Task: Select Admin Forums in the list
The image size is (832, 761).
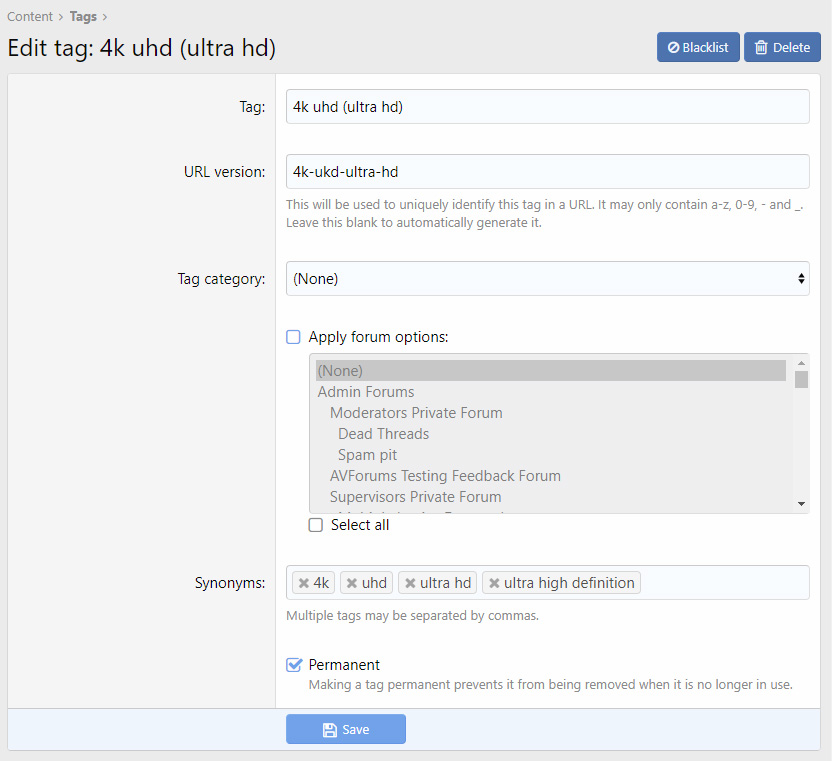Action: point(366,392)
